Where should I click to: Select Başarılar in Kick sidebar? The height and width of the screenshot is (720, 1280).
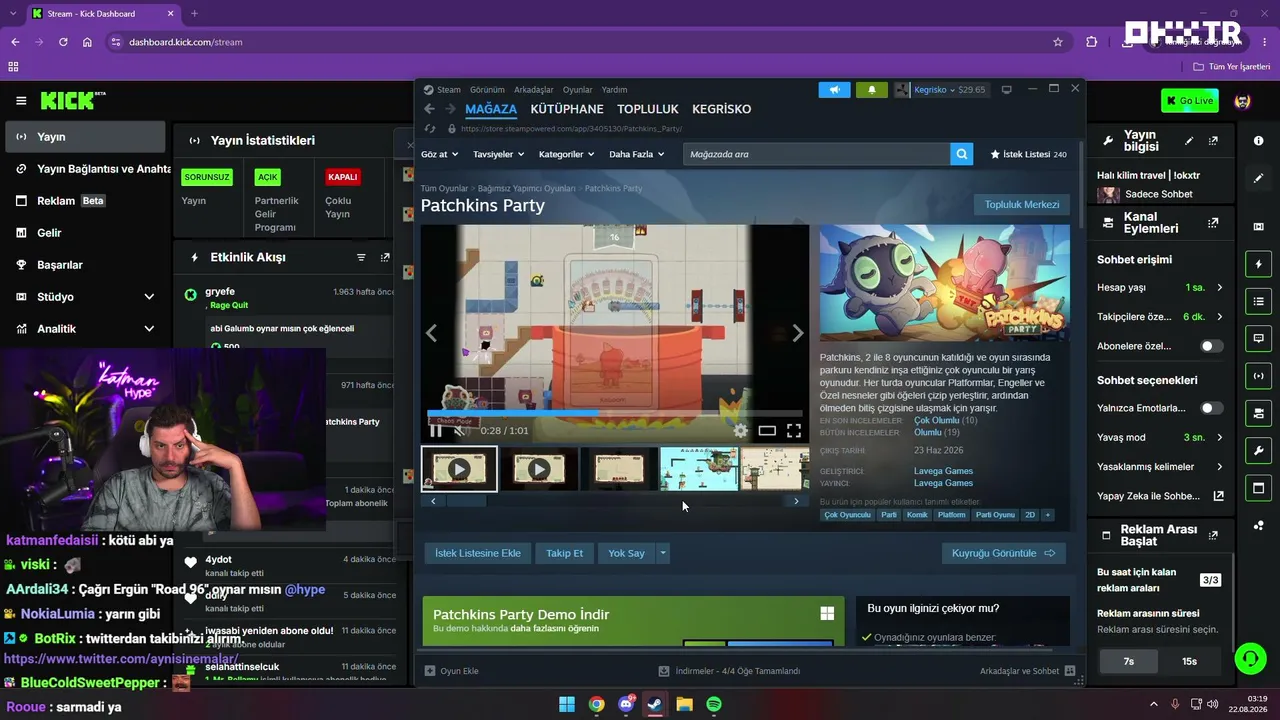tap(85, 265)
